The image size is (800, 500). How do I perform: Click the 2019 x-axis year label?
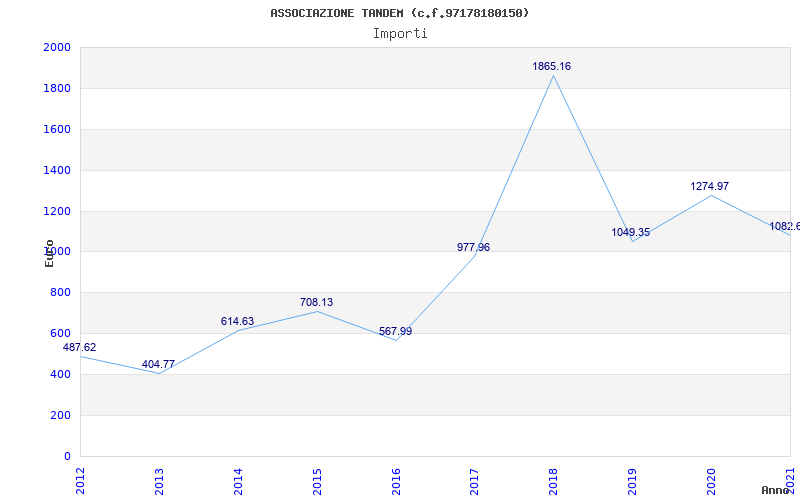633,481
